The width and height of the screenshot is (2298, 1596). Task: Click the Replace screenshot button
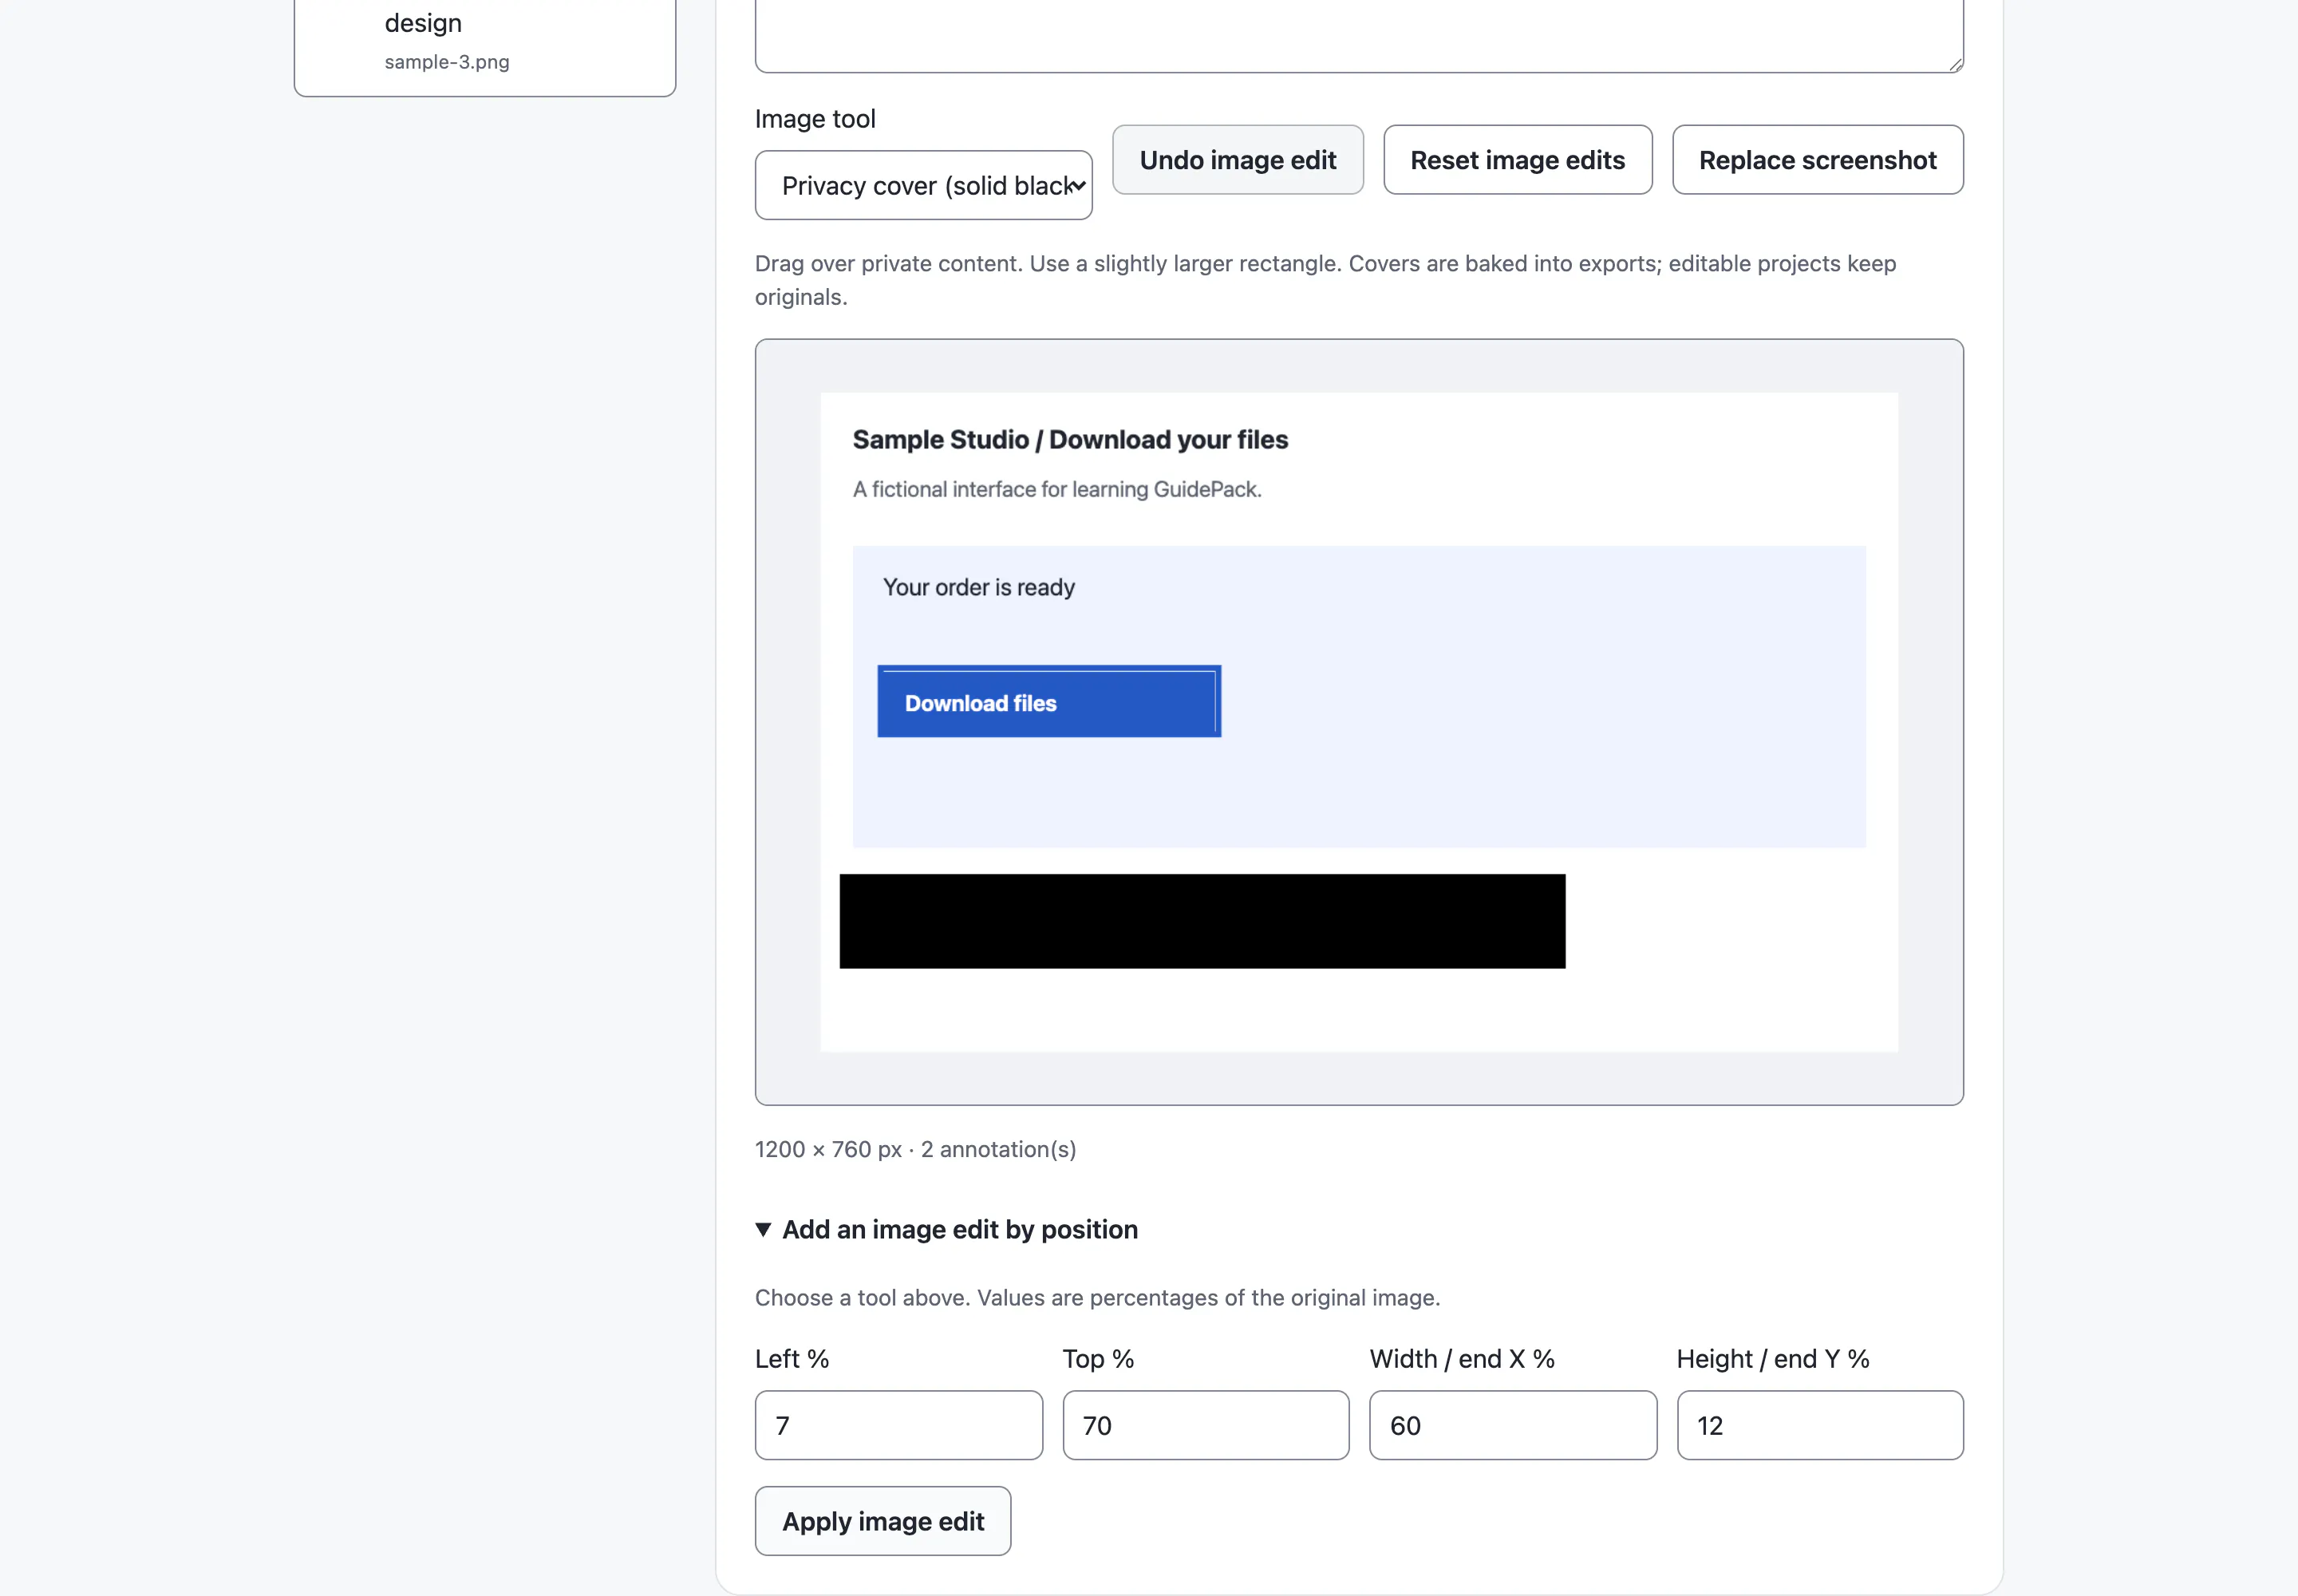(x=1817, y=160)
